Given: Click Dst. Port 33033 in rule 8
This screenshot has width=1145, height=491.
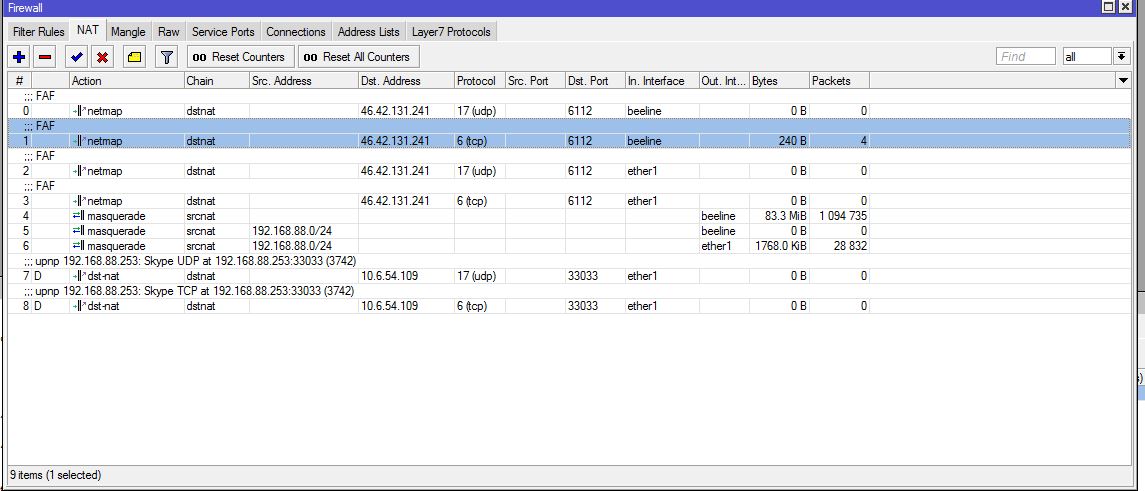Looking at the screenshot, I should coord(583,306).
